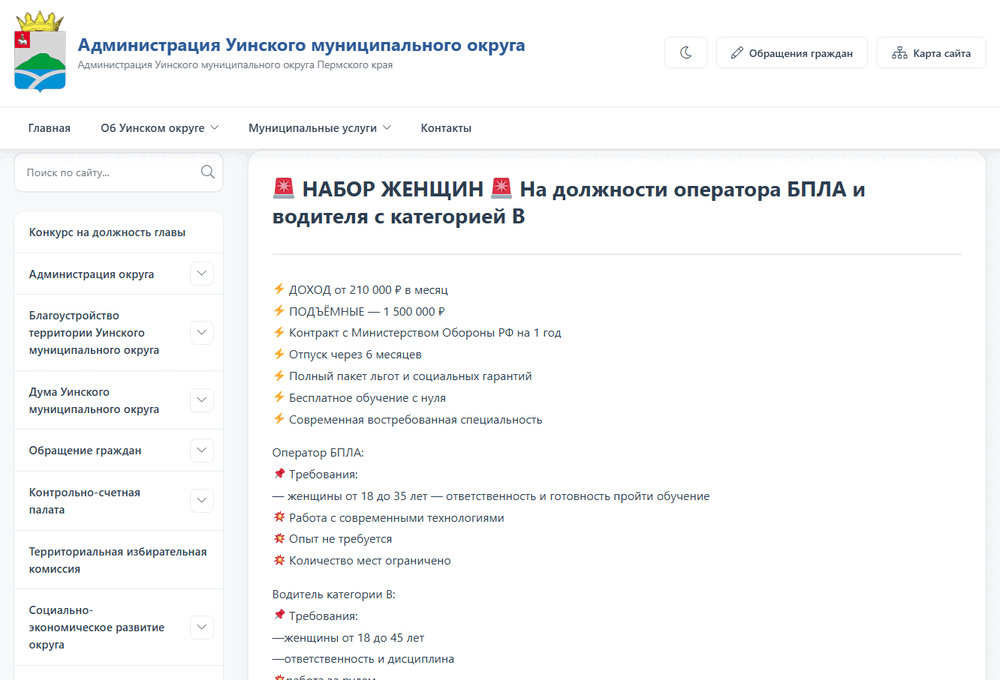Open the Муниципальные услуги menu

point(320,128)
